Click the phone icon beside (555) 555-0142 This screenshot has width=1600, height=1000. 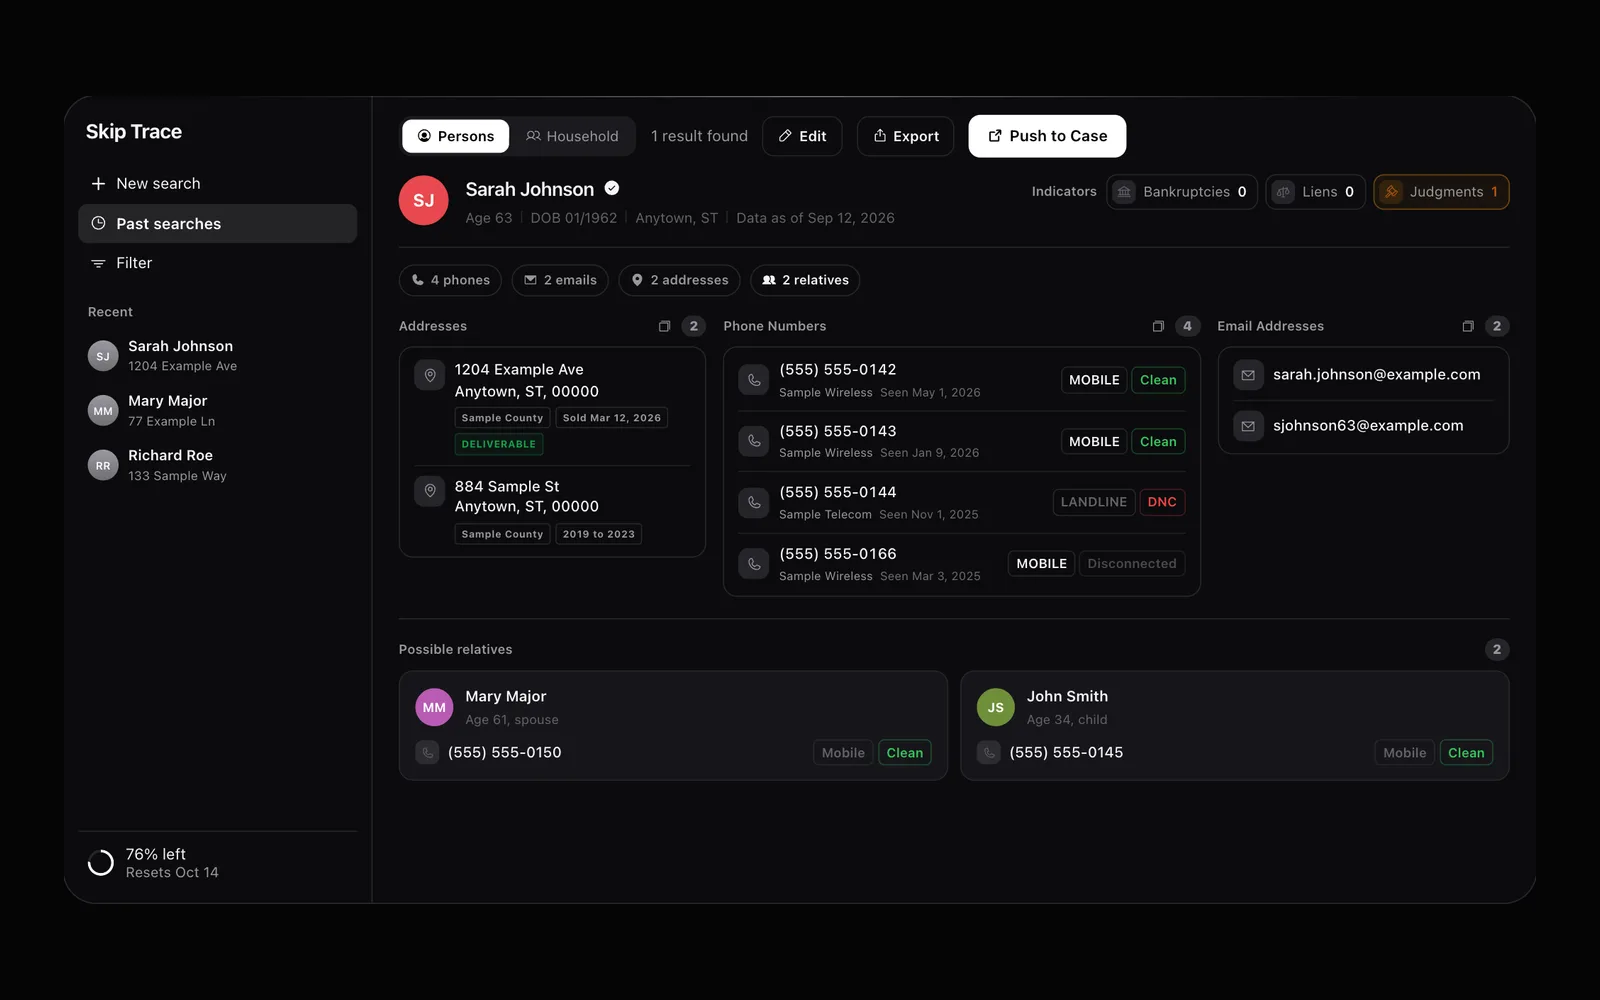(754, 380)
